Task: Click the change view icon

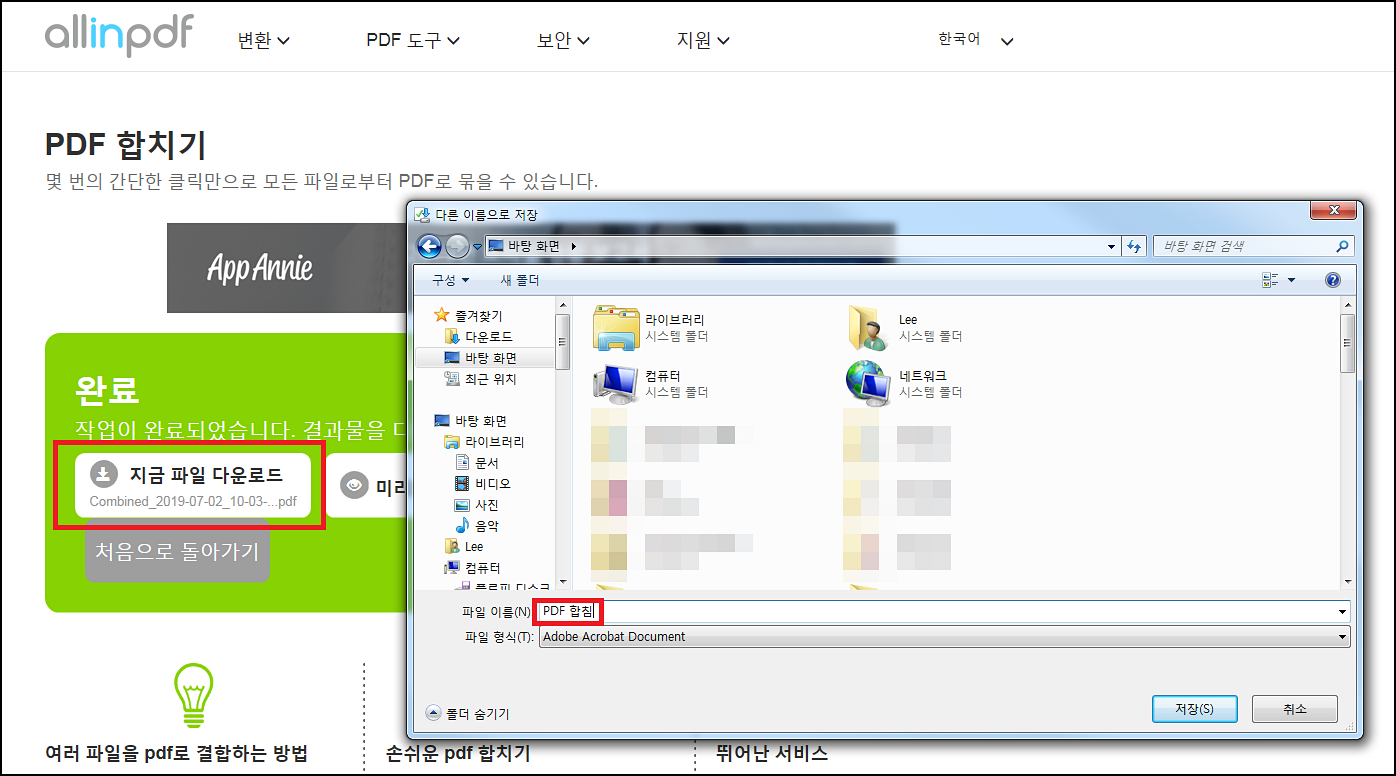Action: pyautogui.click(x=1270, y=280)
